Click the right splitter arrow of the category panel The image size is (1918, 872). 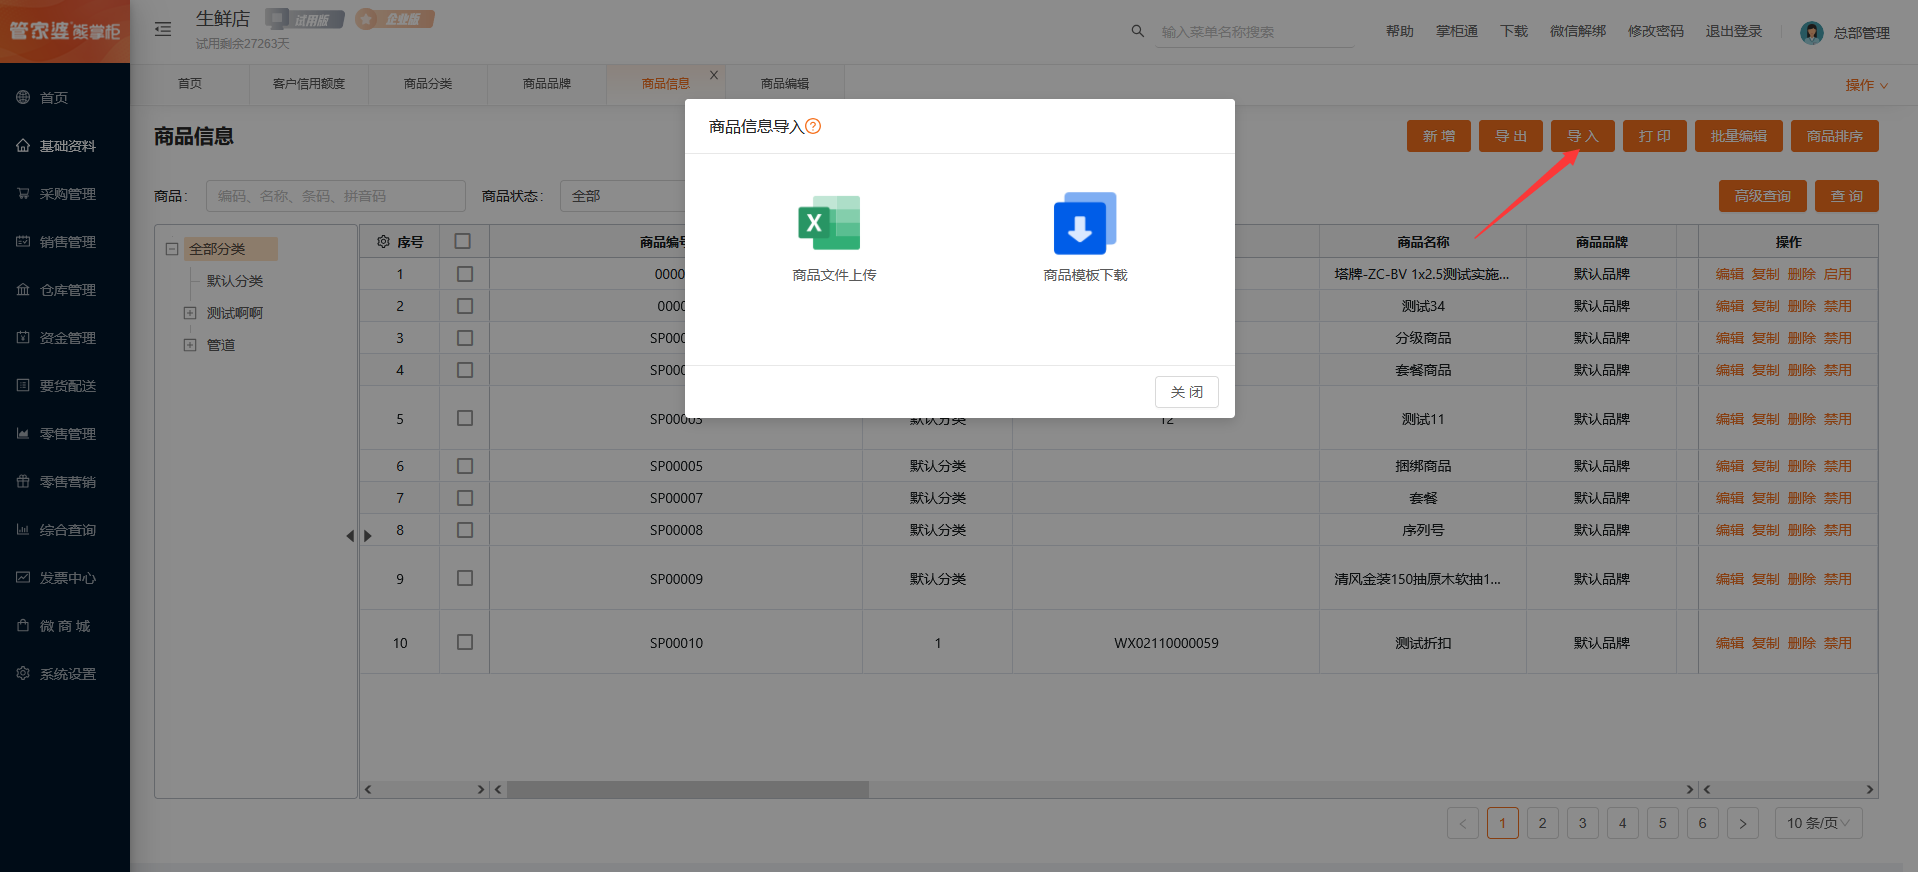[x=368, y=536]
